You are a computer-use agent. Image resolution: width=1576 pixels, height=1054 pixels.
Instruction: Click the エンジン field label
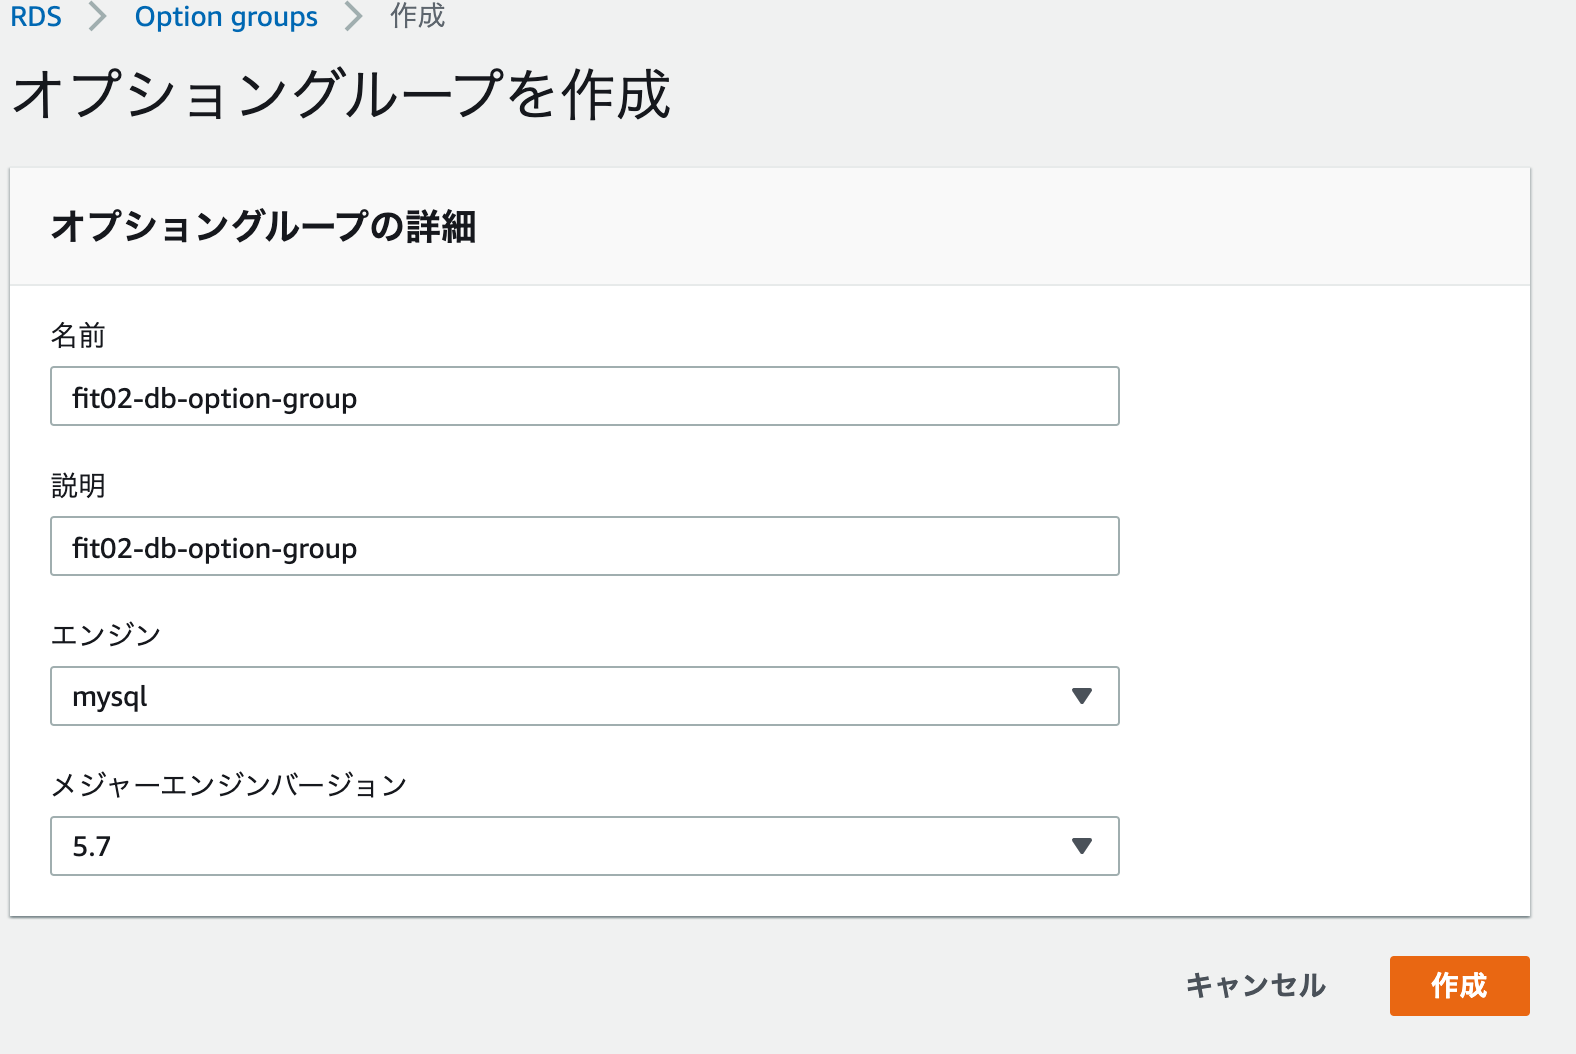click(x=106, y=635)
